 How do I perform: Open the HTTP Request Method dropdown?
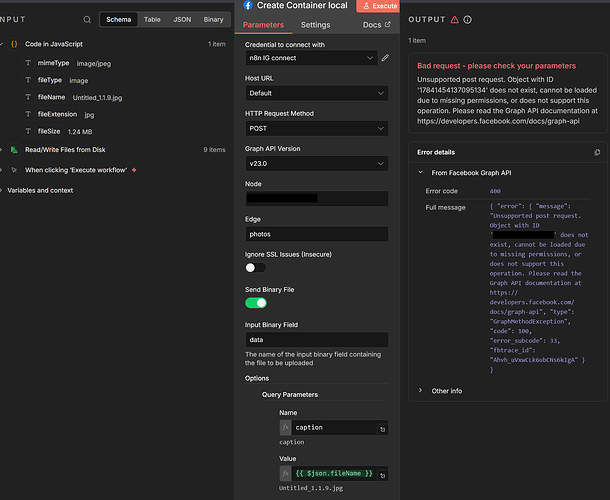coord(316,128)
